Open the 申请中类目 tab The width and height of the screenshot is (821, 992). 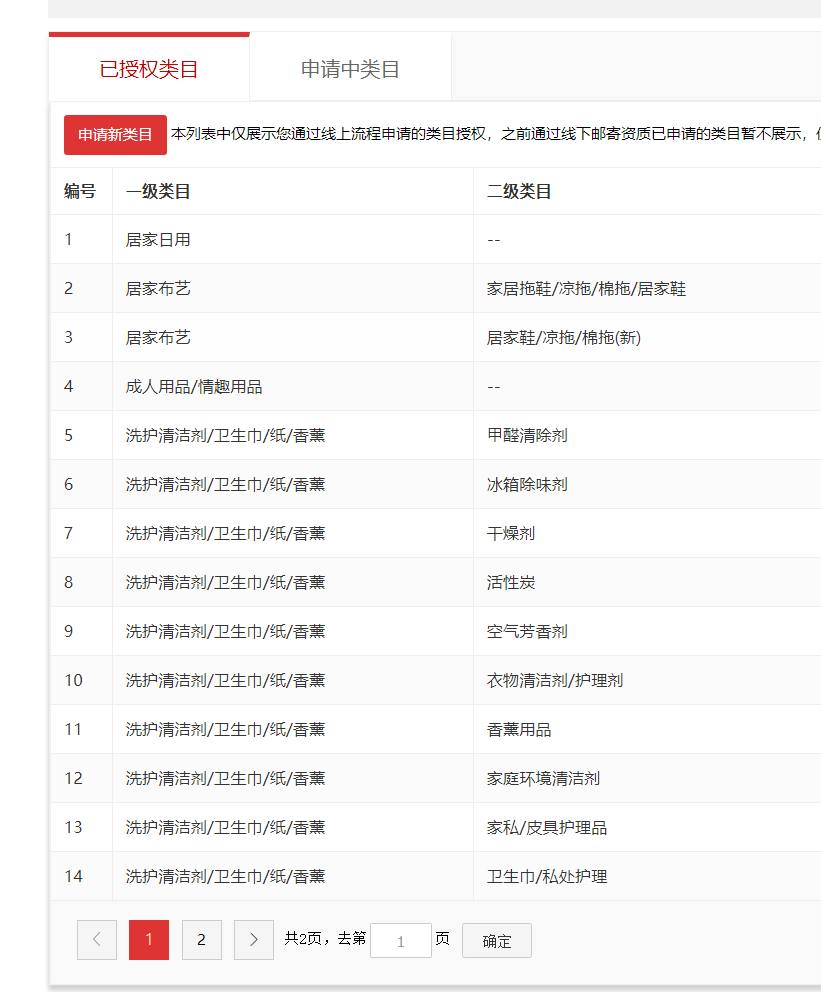point(350,69)
